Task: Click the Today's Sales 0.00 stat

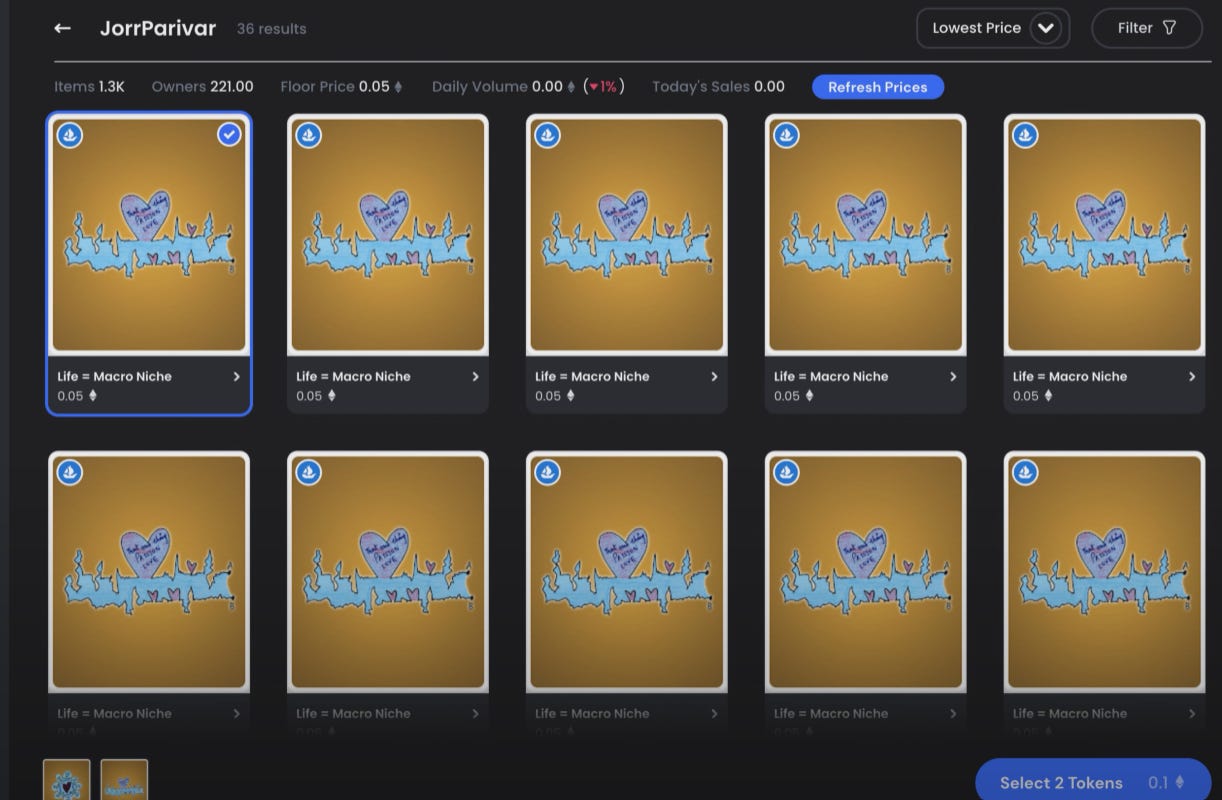Action: point(718,87)
